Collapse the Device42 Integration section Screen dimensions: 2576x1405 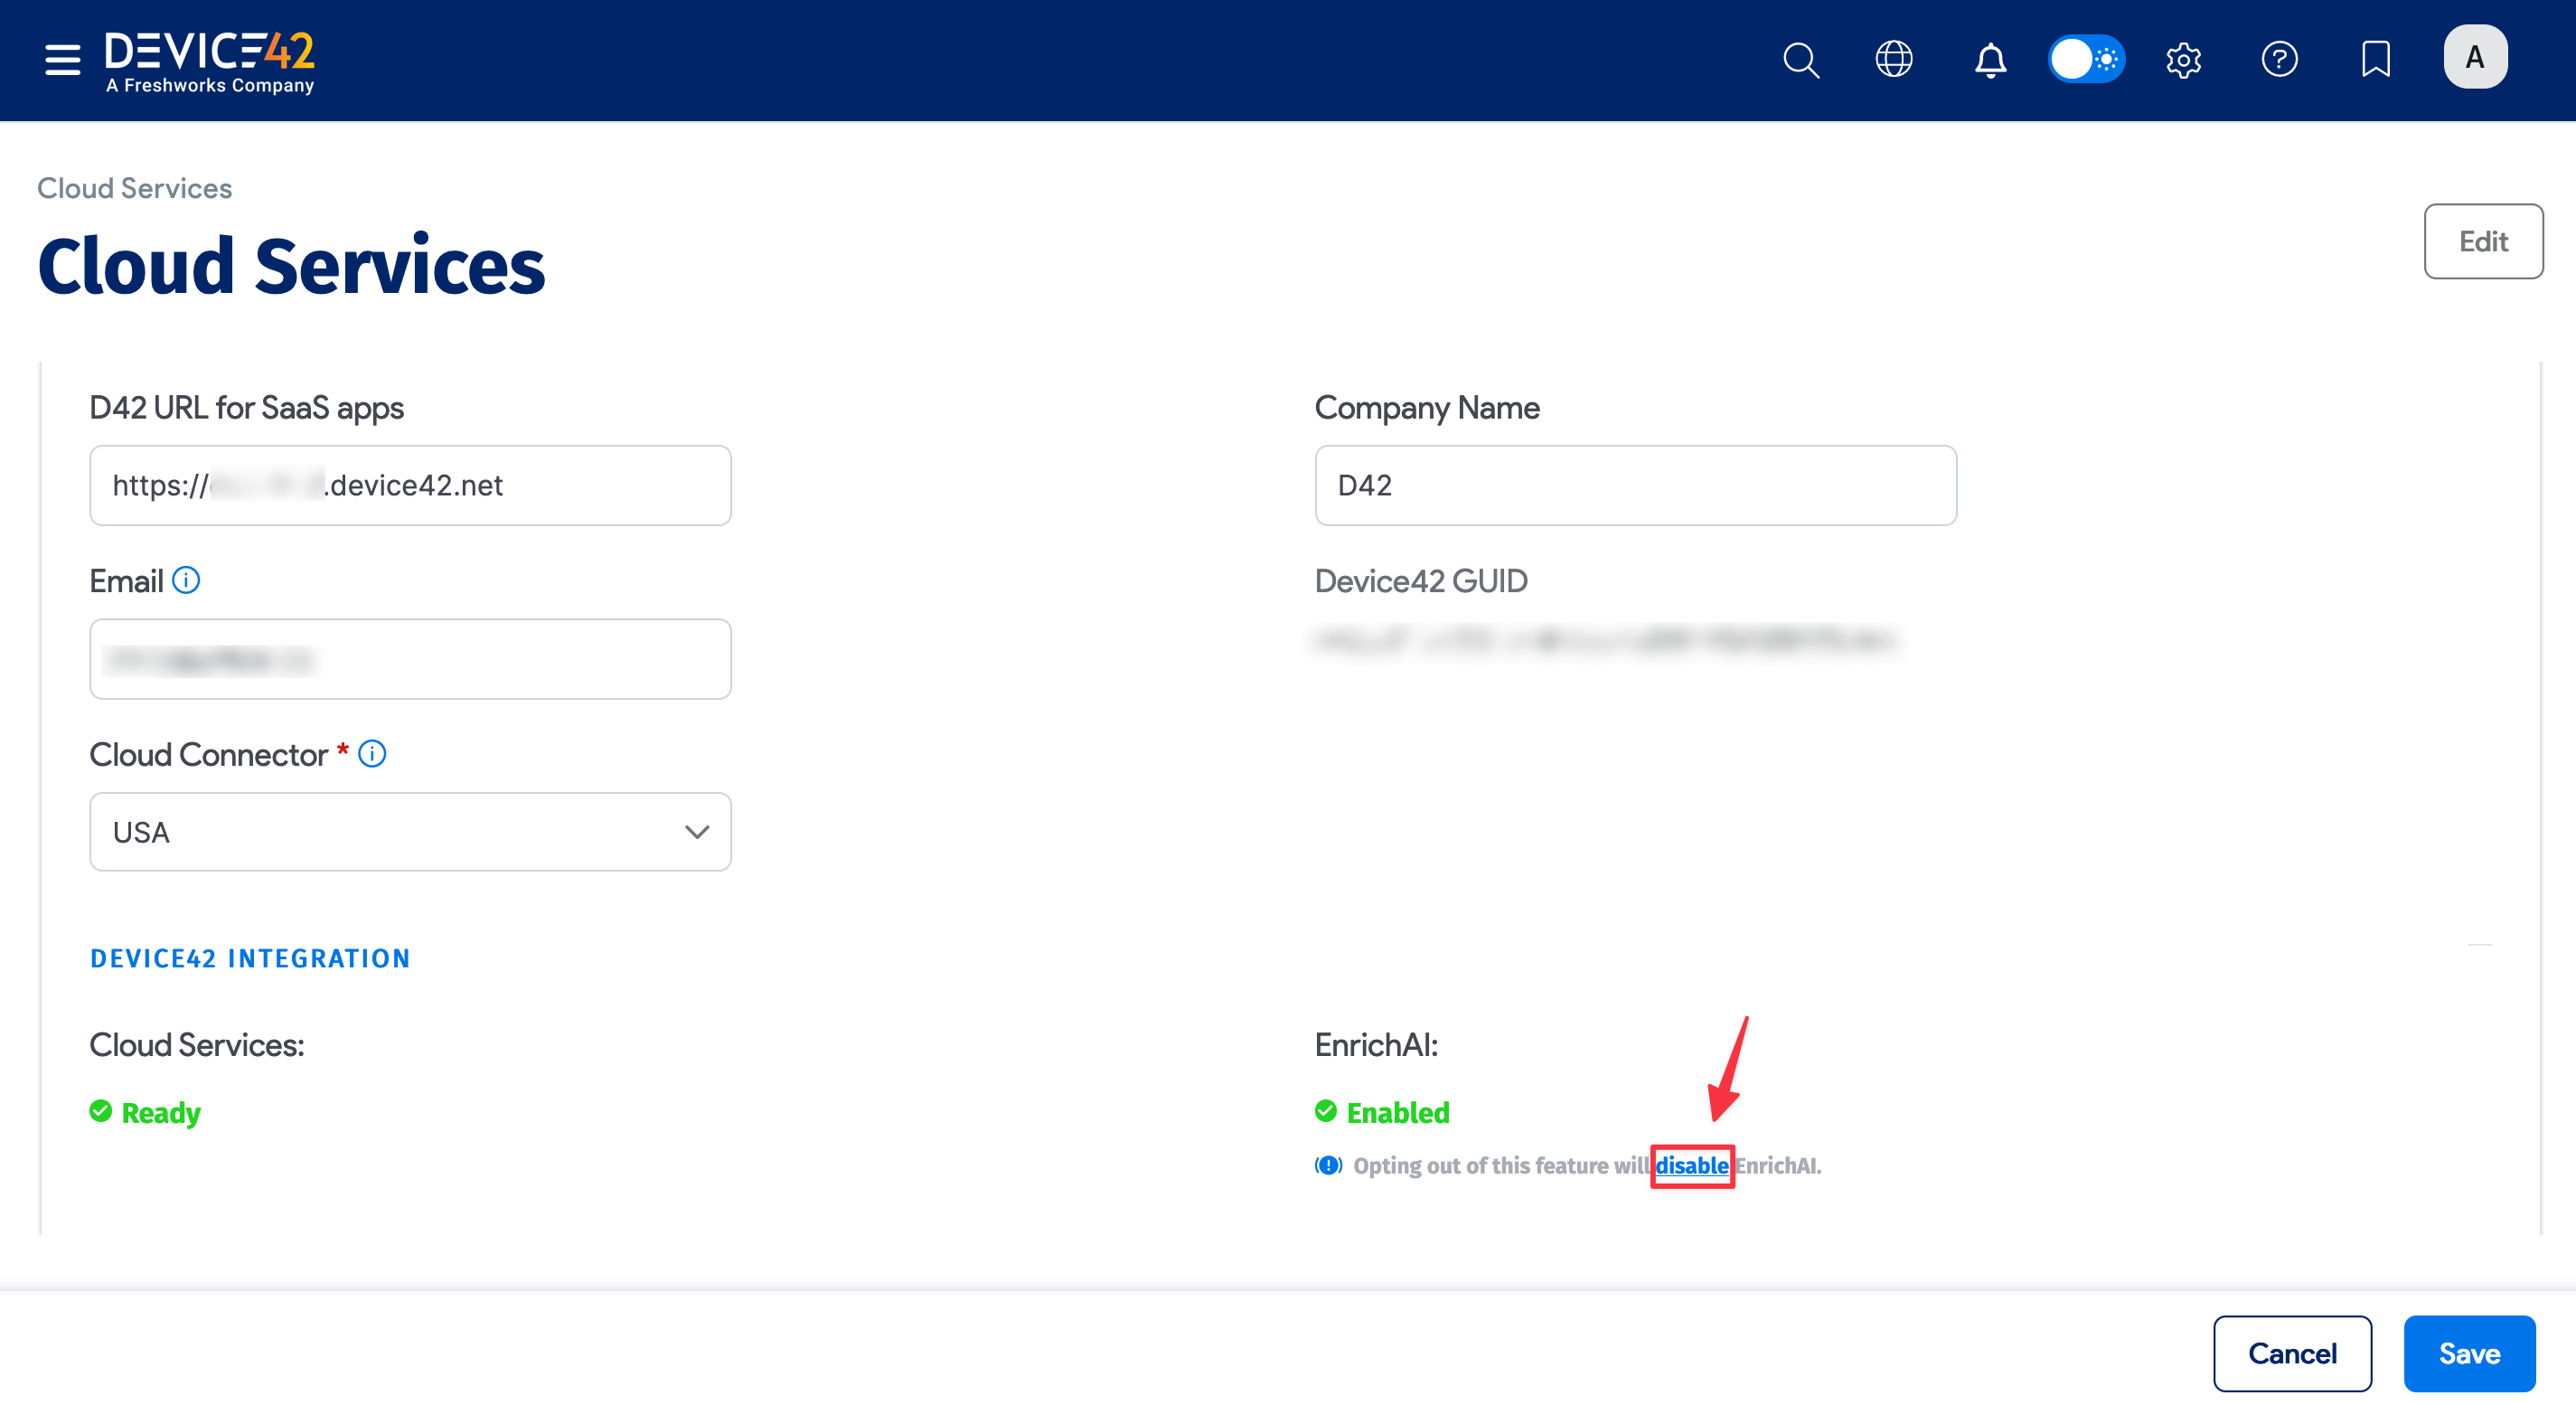[2478, 944]
